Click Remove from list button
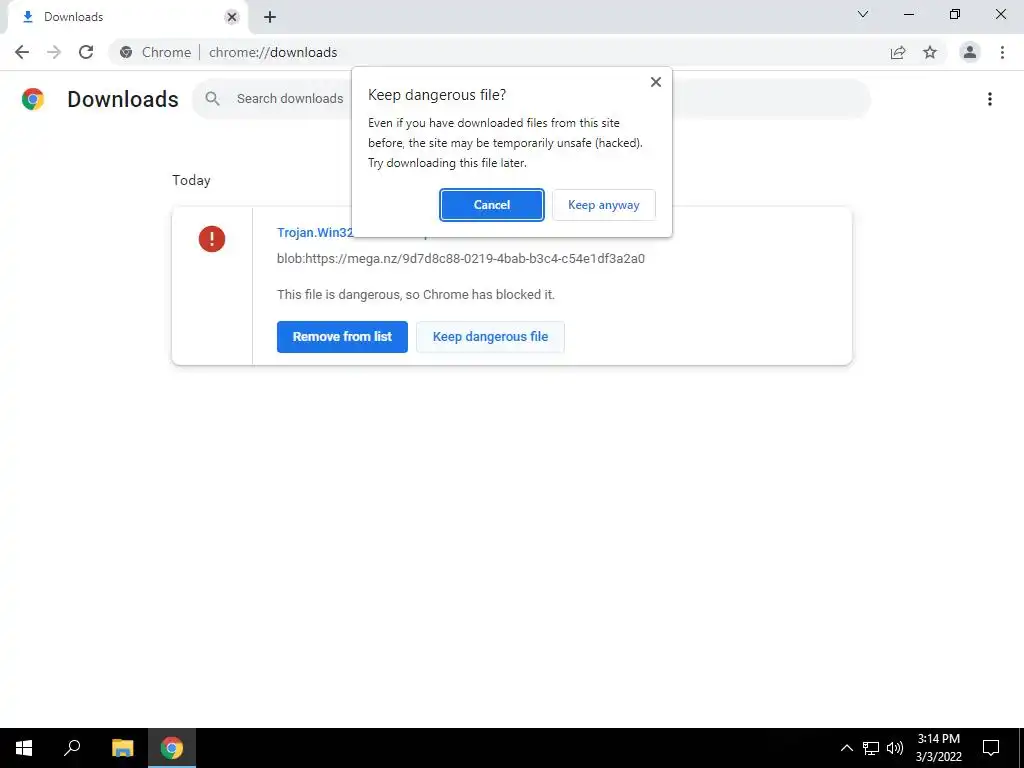Viewport: 1024px width, 768px height. click(x=342, y=337)
